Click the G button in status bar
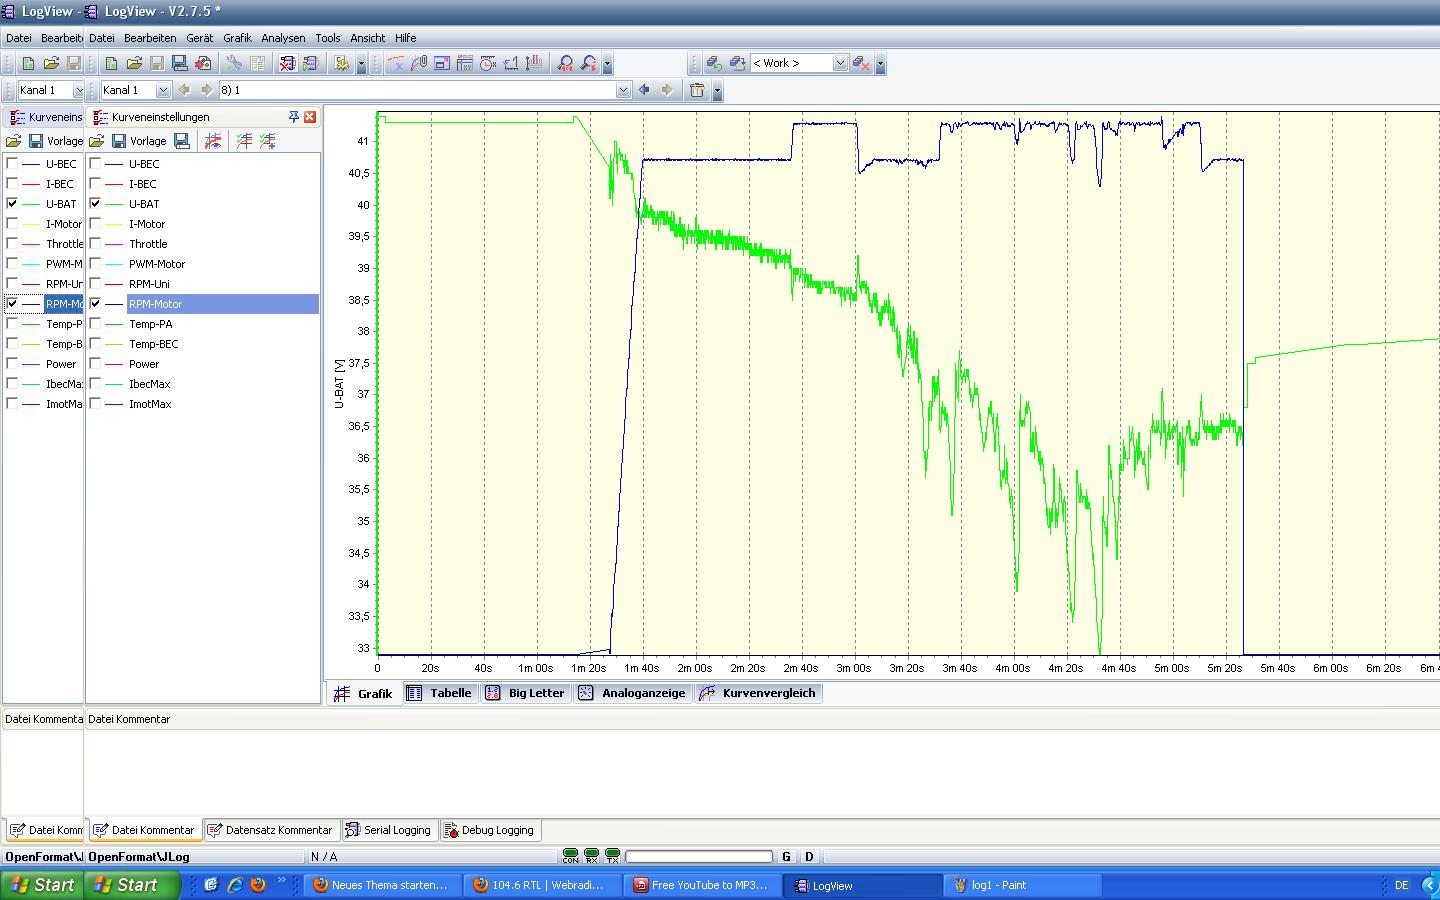 786,857
